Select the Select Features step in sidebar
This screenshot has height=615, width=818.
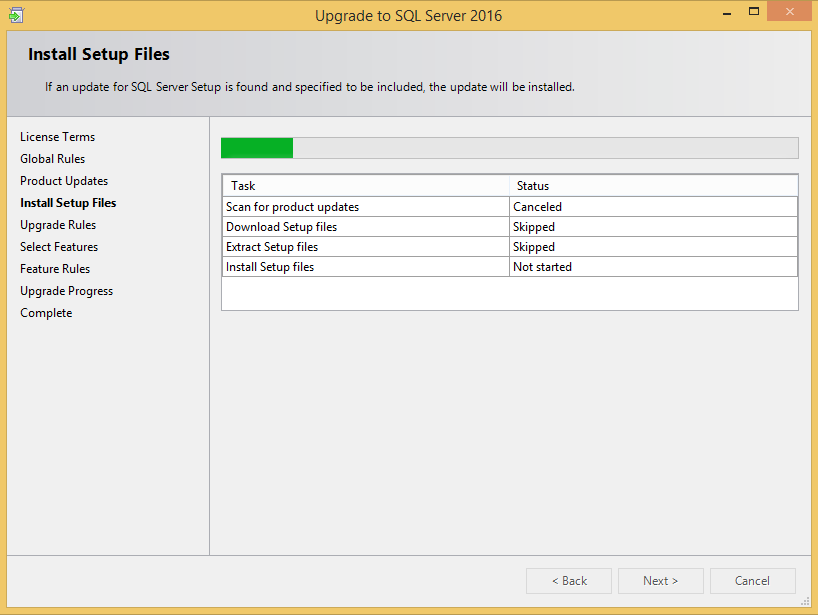(59, 247)
